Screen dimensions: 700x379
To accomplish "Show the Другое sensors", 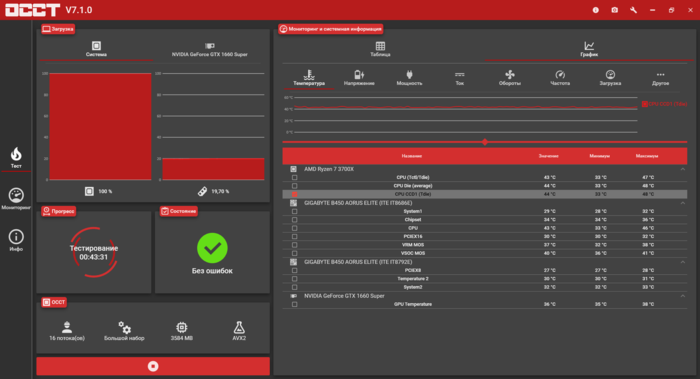I will pos(661,78).
